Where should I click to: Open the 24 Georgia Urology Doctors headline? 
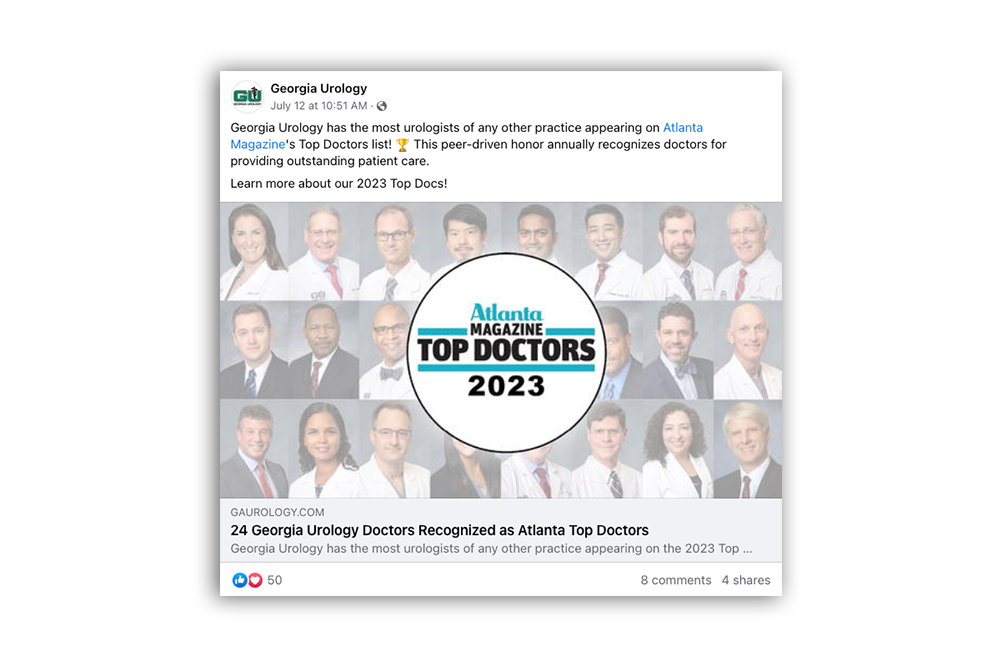[439, 530]
